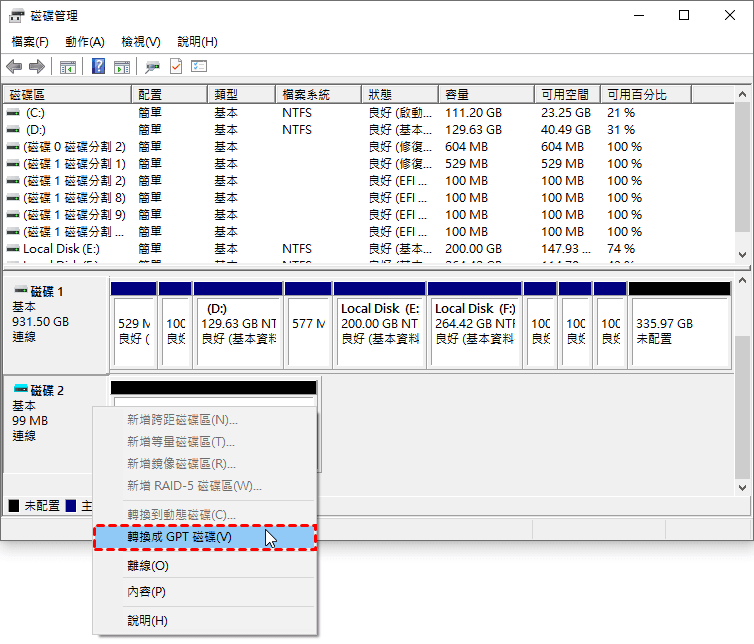Click 內容(P) in the context menu
Image resolution: width=754 pixels, height=644 pixels.
pos(147,592)
